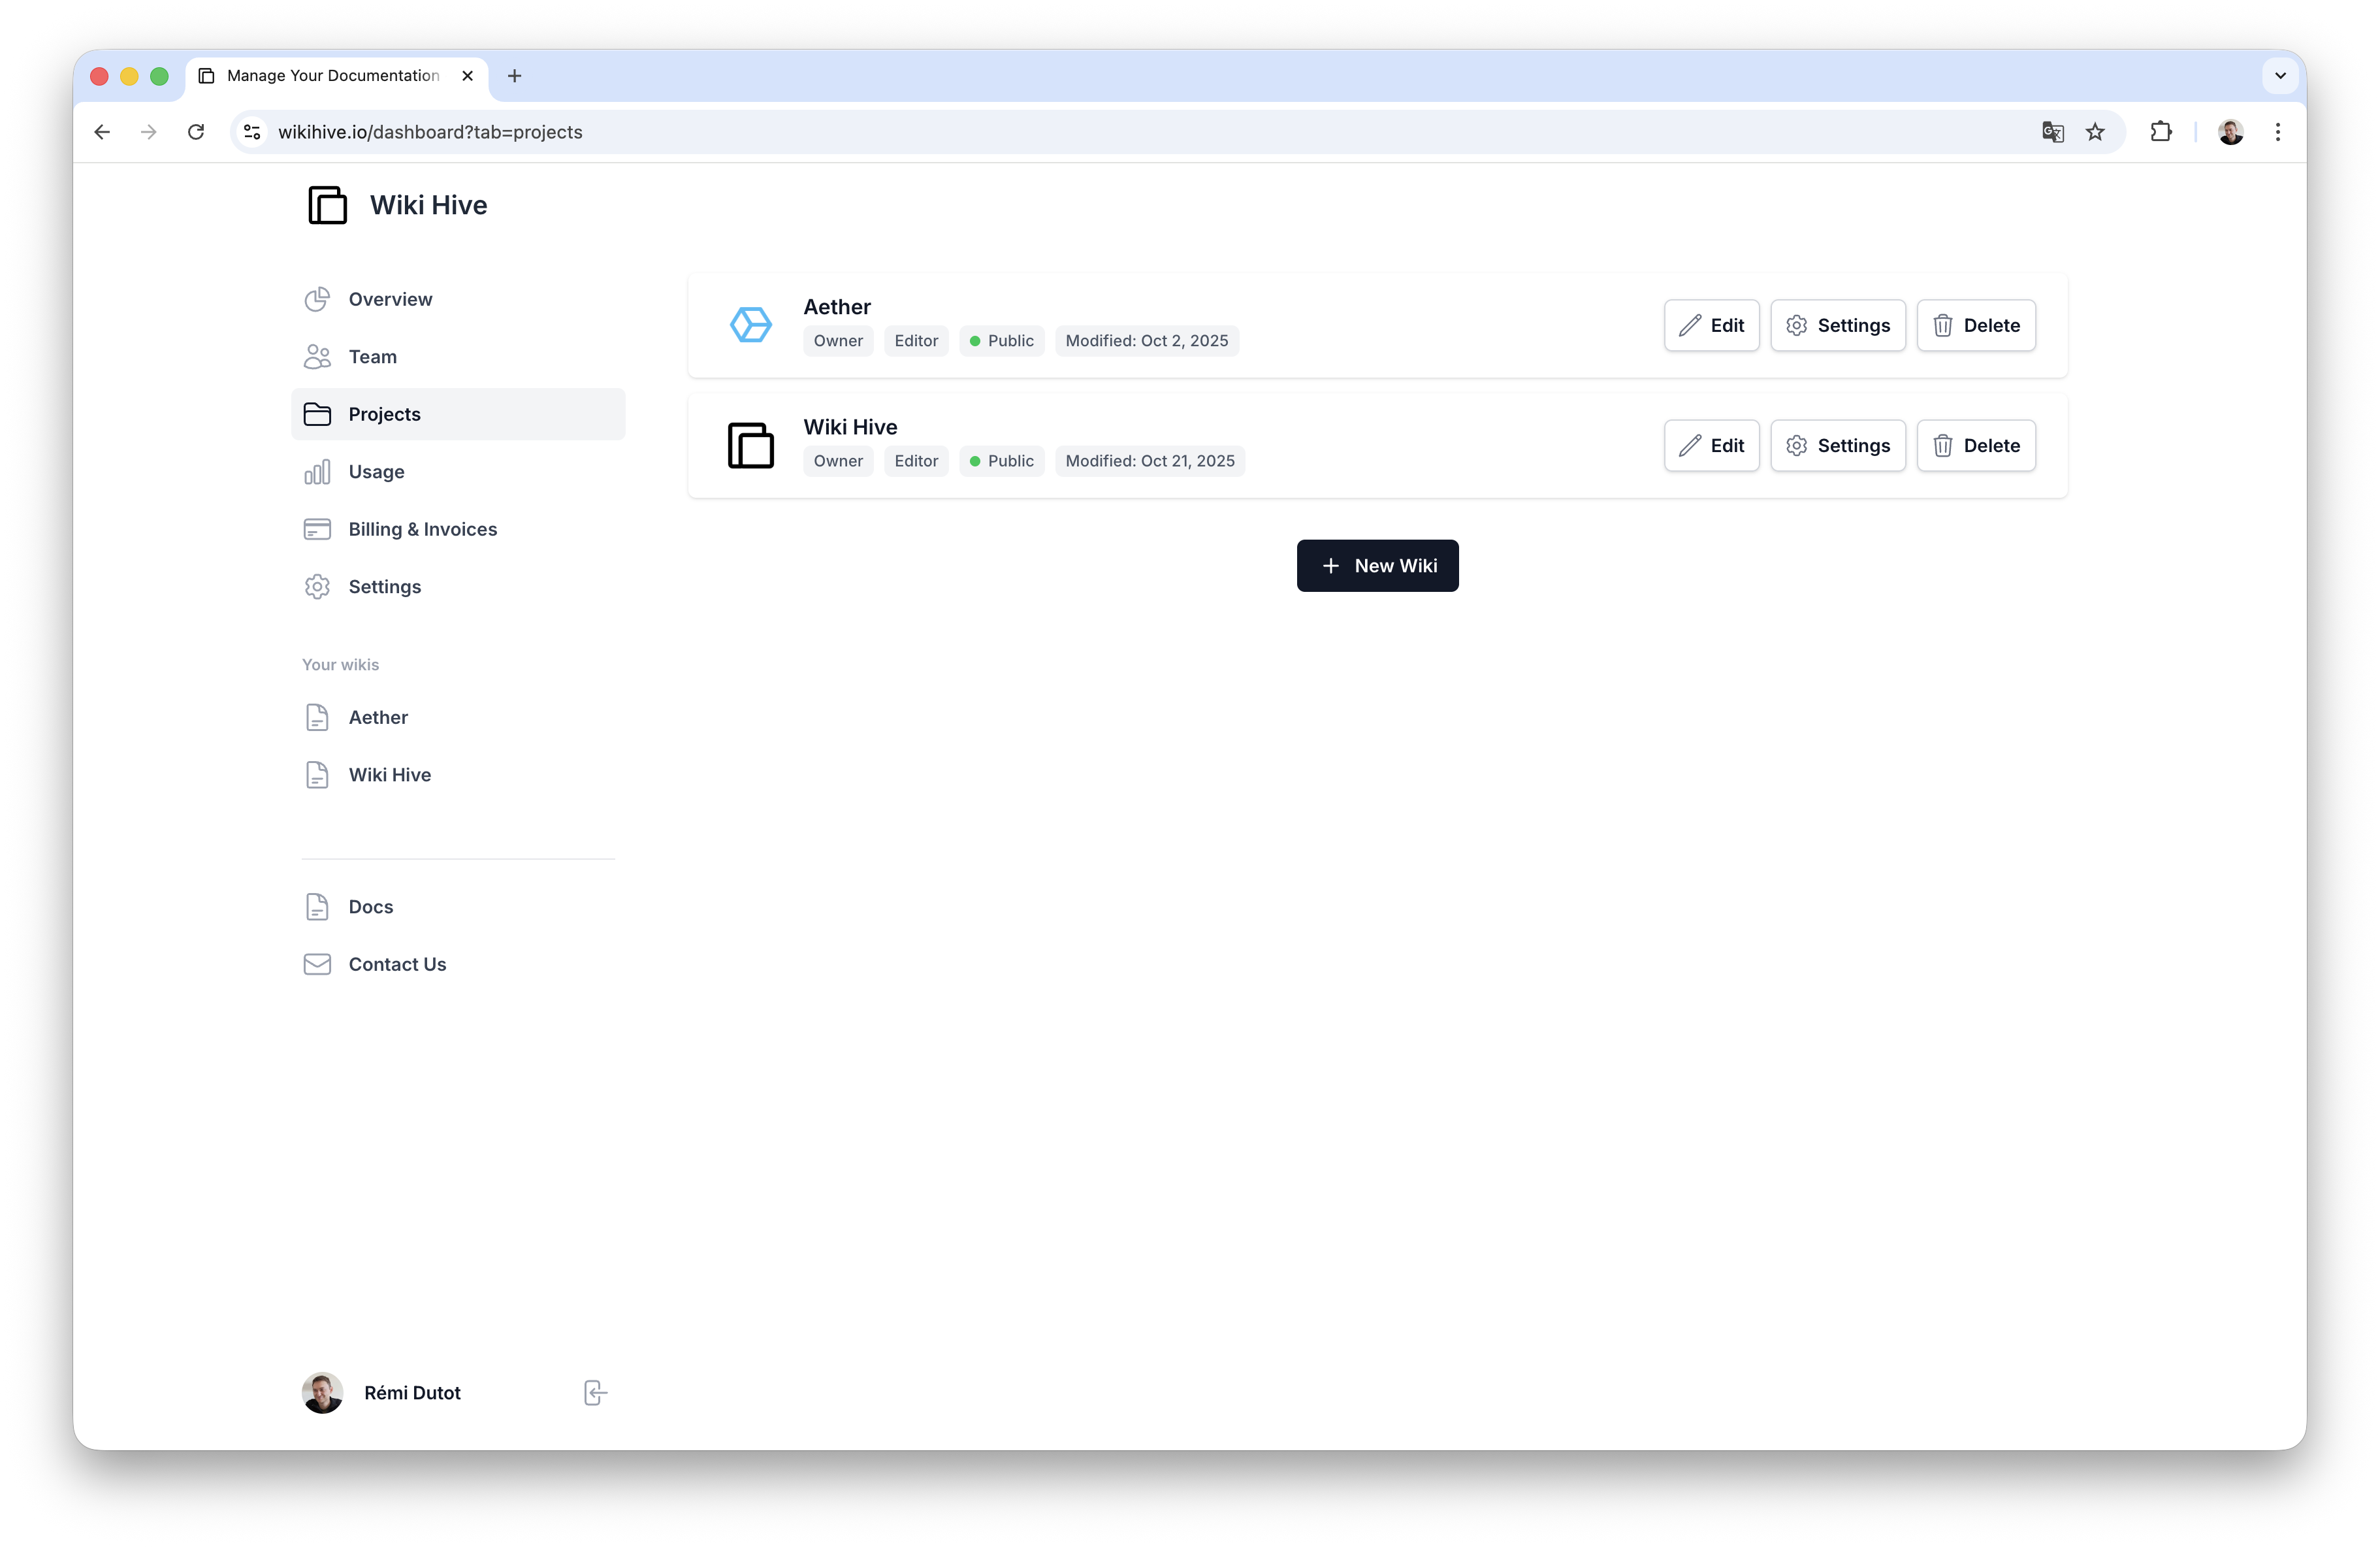Select the Team icon in the sidebar
The height and width of the screenshot is (1547, 2380).
[317, 356]
